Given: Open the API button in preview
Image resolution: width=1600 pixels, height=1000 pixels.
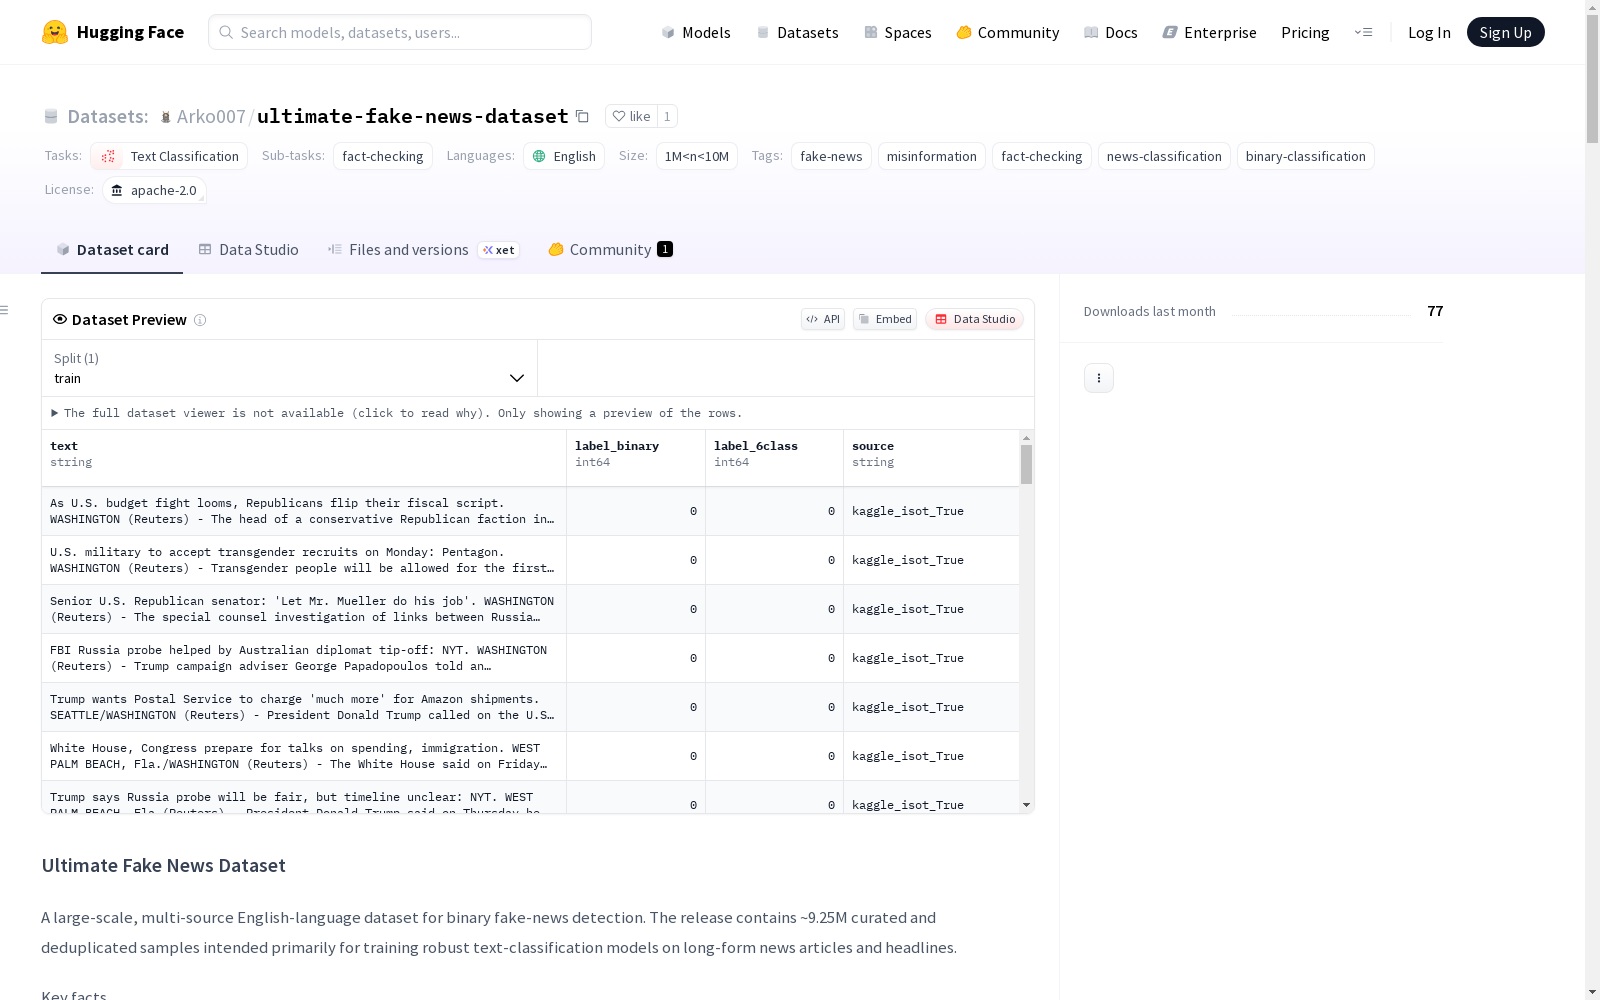Looking at the screenshot, I should [x=823, y=319].
